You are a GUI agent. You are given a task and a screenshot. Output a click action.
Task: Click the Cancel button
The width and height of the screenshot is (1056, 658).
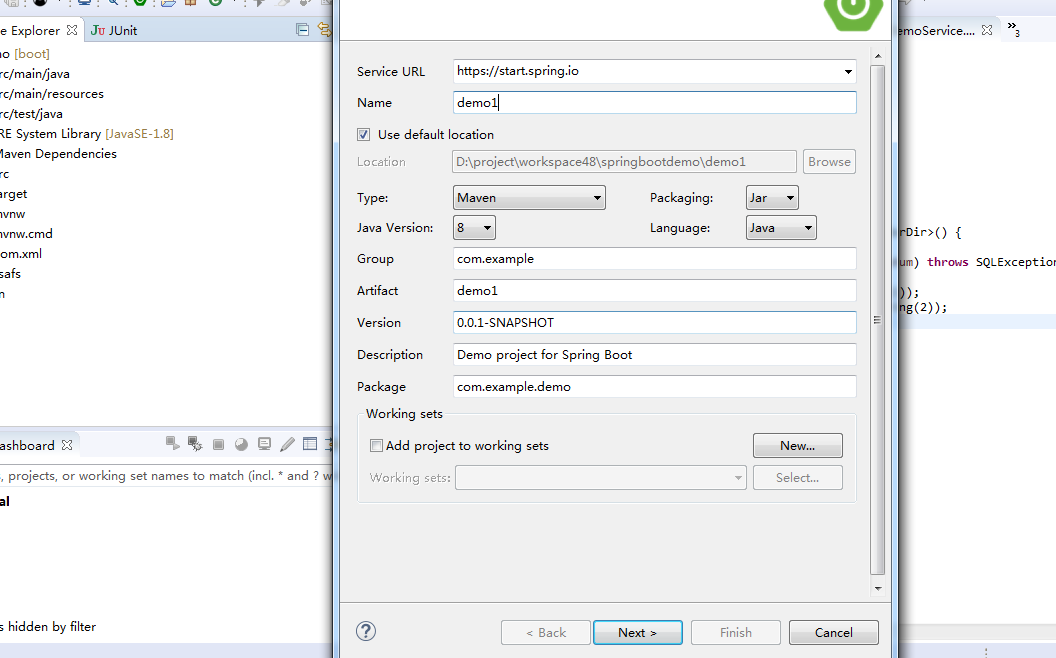pyautogui.click(x=834, y=632)
